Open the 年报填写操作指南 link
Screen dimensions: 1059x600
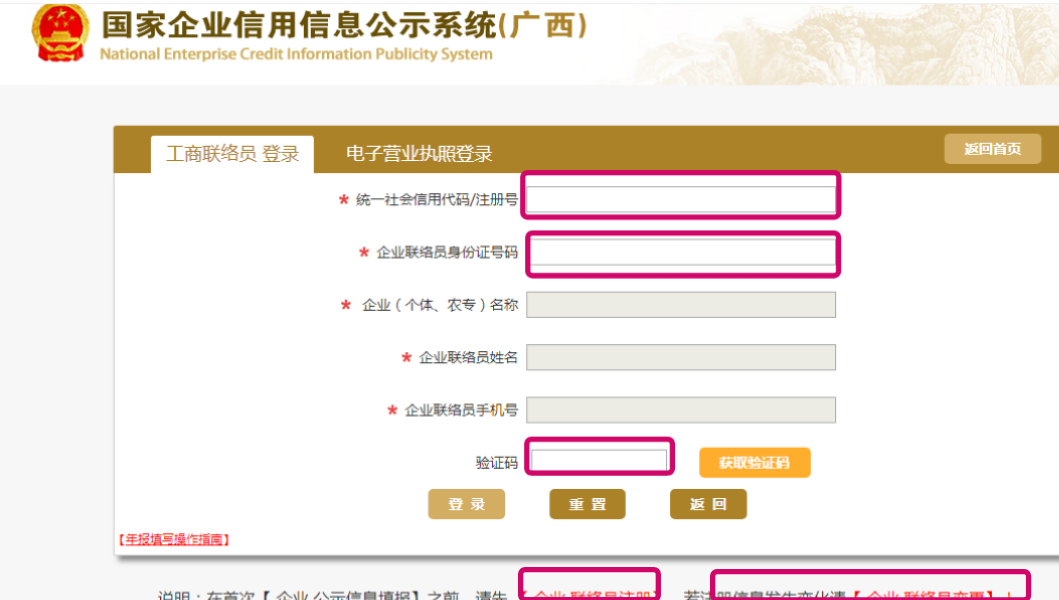[174, 539]
